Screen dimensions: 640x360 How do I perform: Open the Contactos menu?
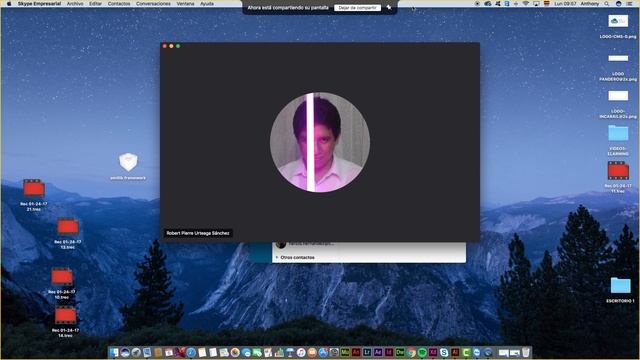[119, 4]
